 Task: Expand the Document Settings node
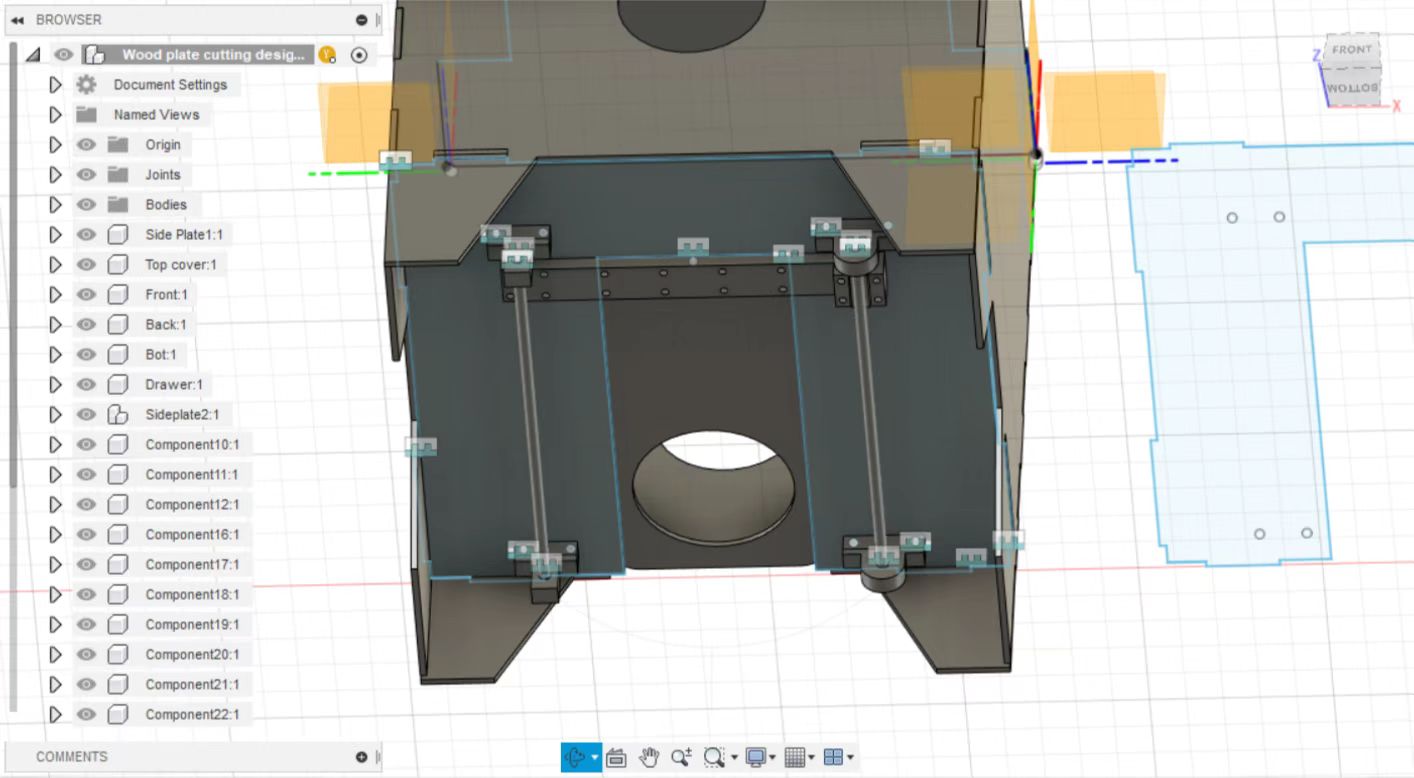click(x=55, y=85)
